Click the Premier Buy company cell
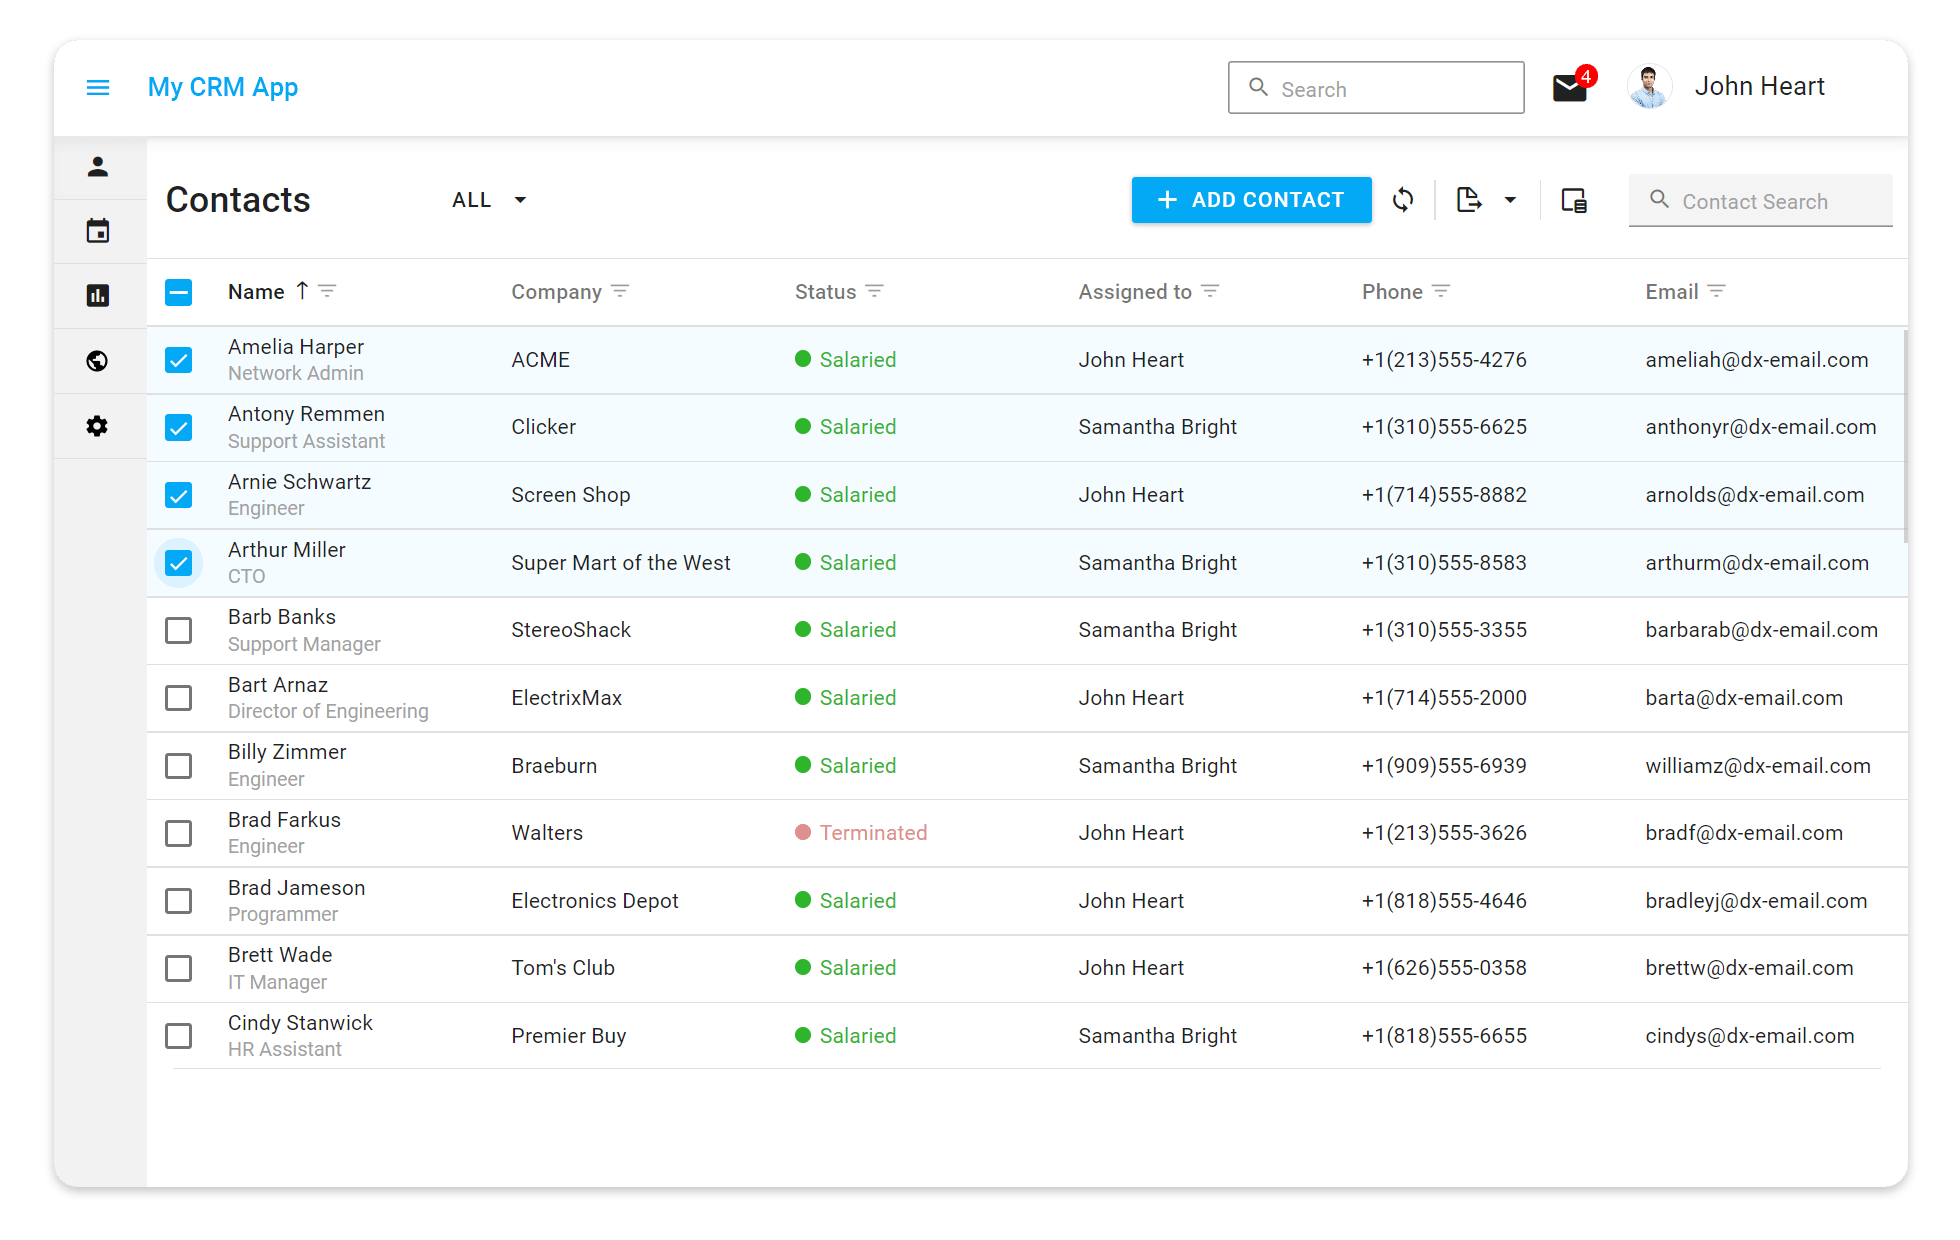The image size is (1960, 1240). (569, 1036)
